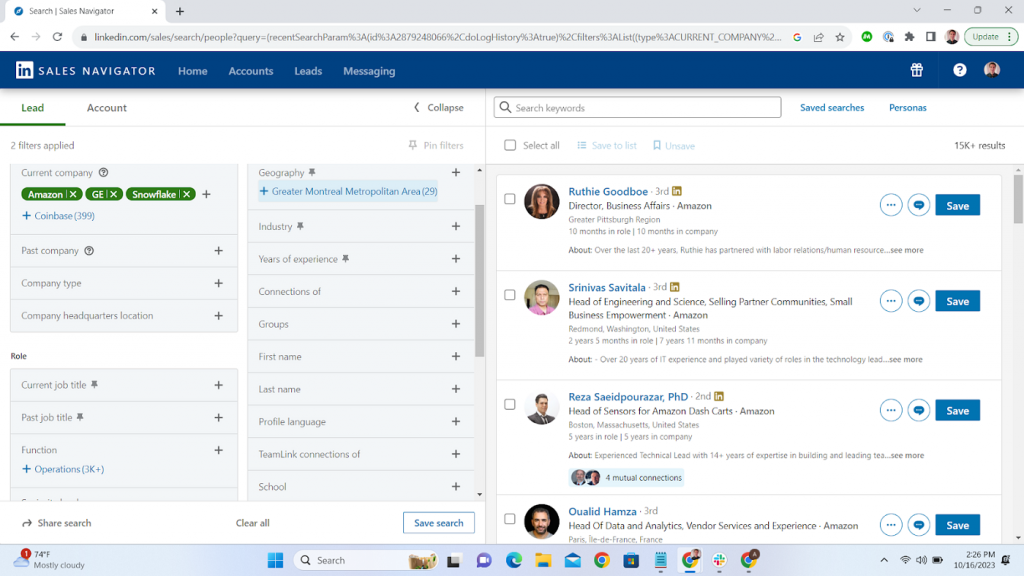Viewport: 1024px width, 576px height.
Task: Click the Save search button
Action: click(x=438, y=522)
